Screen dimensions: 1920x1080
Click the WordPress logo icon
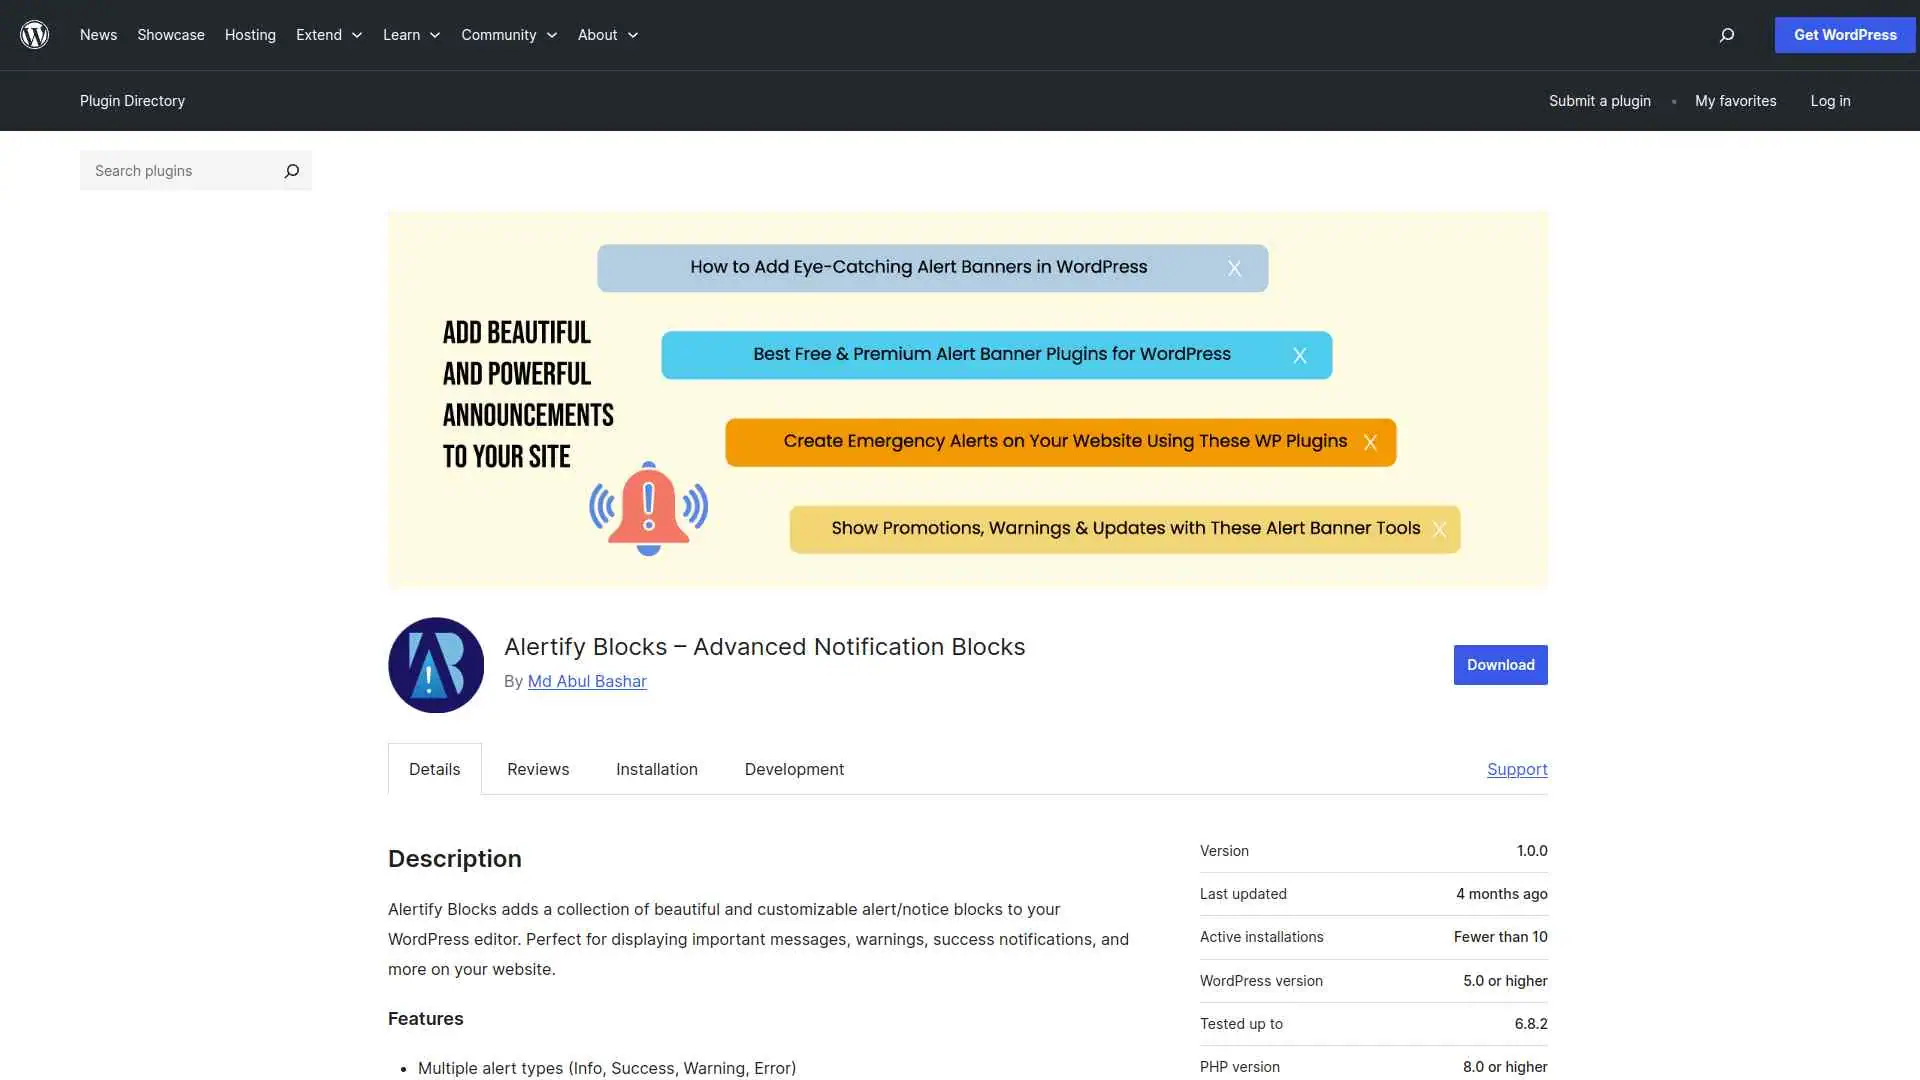point(34,34)
